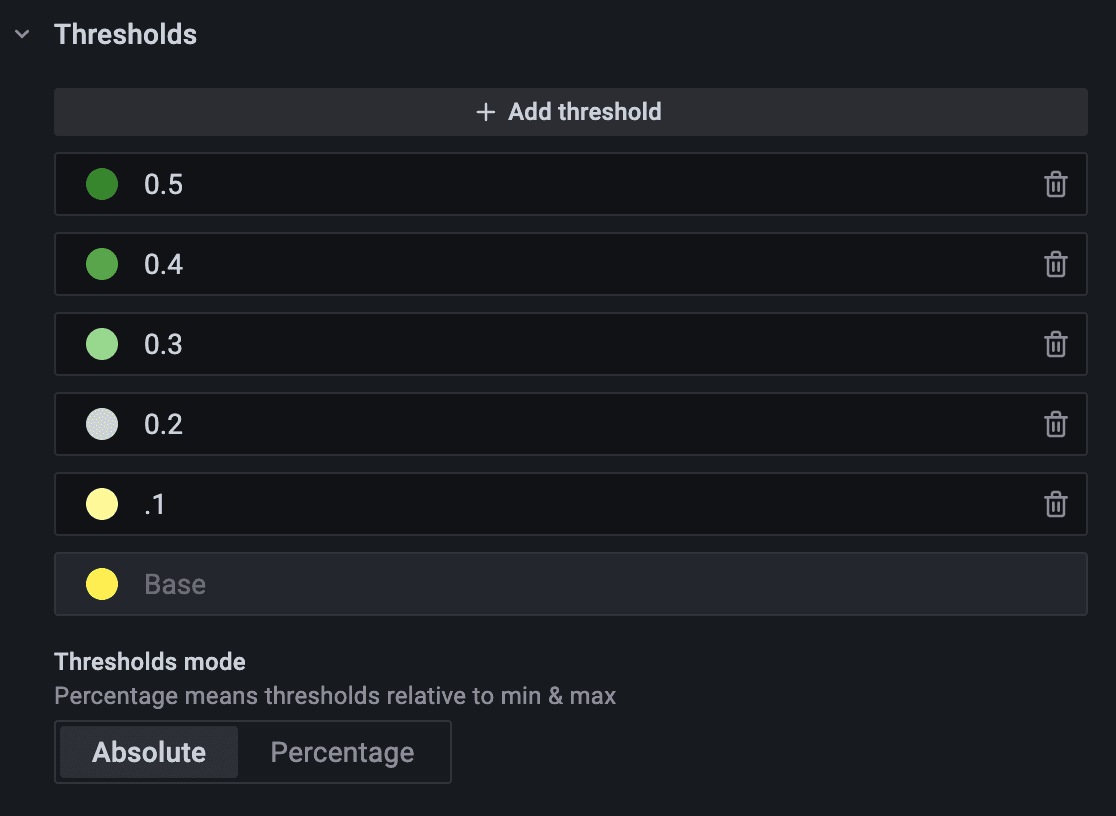Click the plus icon beside Add threshold
This screenshot has height=816, width=1116.
486,112
